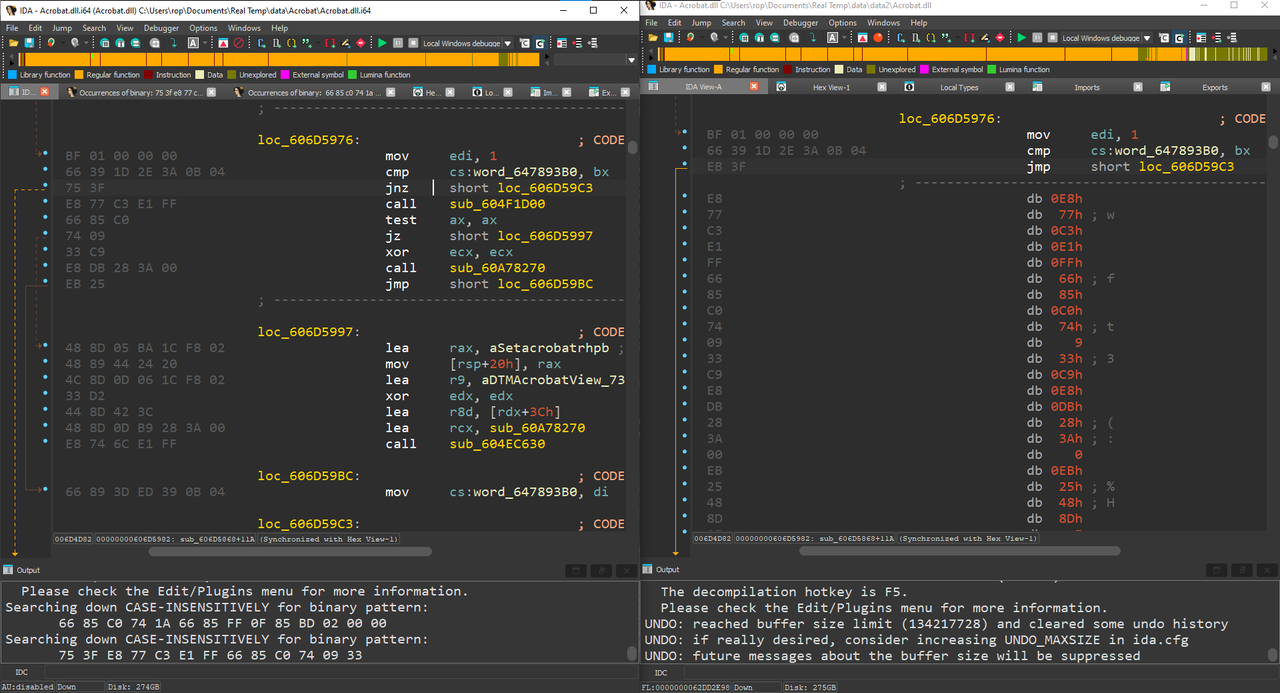Open Debugger menu in Acrobat.dll.i64 window
Image resolution: width=1280 pixels, height=693 pixels.
[x=161, y=28]
